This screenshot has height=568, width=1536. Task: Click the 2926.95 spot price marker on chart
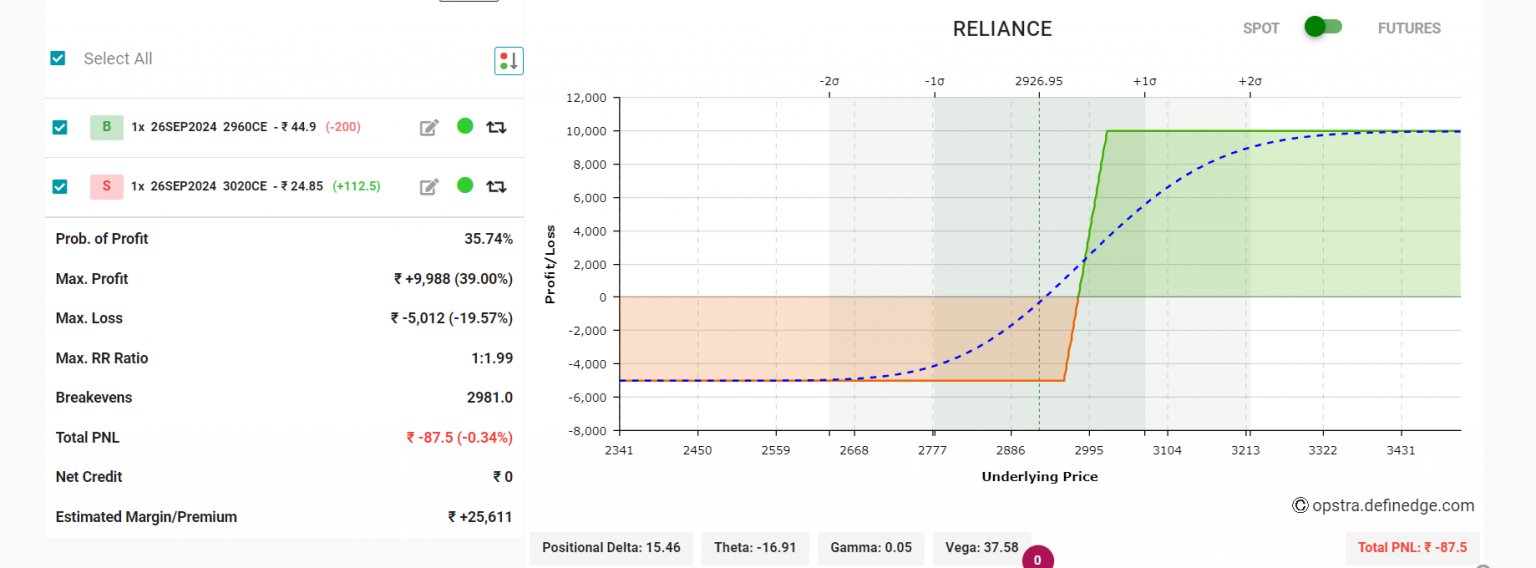tap(1038, 81)
